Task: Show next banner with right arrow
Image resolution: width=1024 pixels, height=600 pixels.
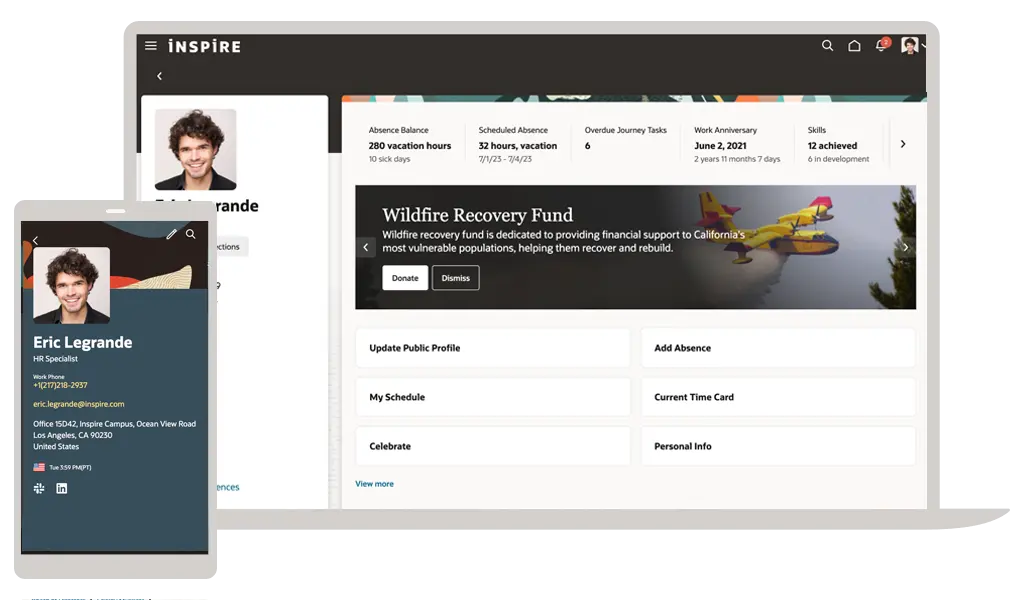Action: (x=906, y=247)
